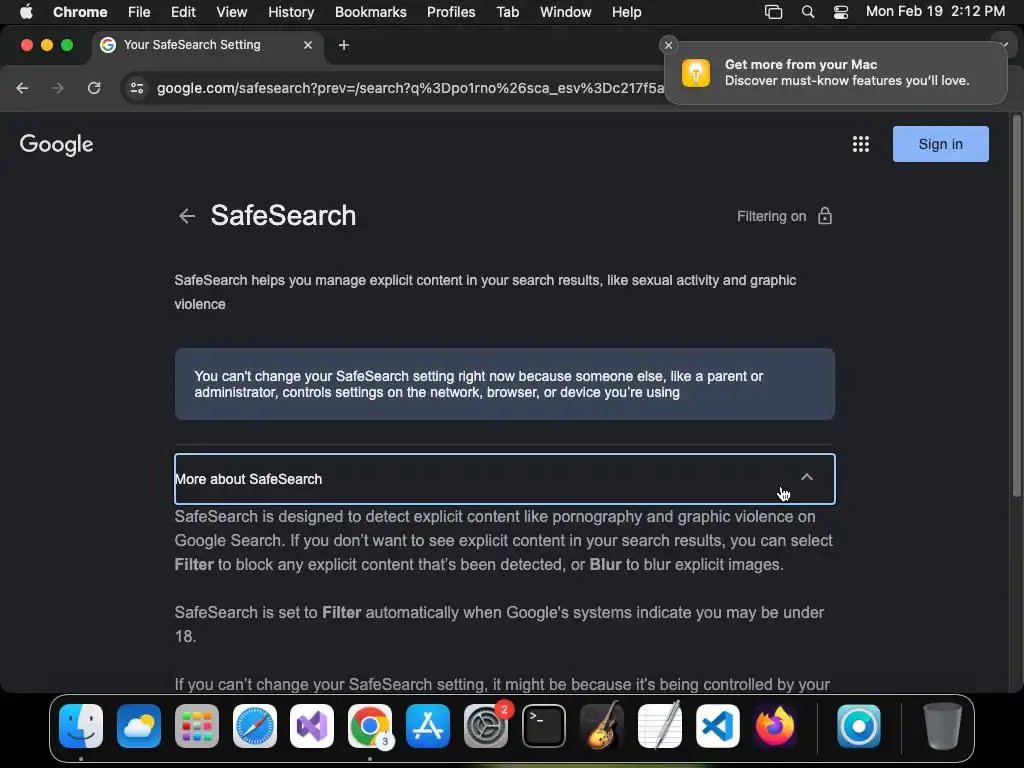1024x768 pixels.
Task: Select the SafeSearch heading text
Action: pyautogui.click(x=283, y=216)
